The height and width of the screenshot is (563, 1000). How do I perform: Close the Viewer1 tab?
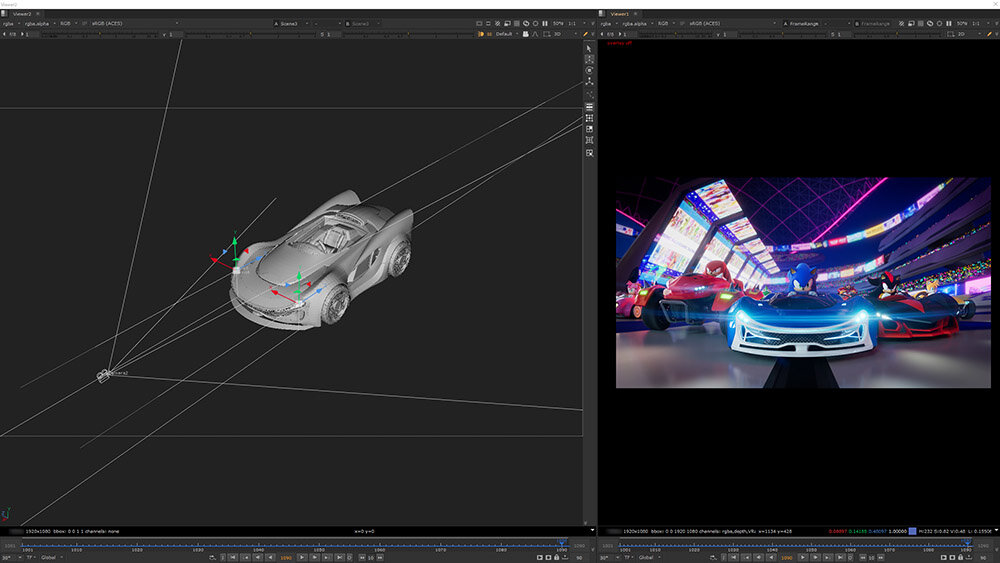pos(635,13)
